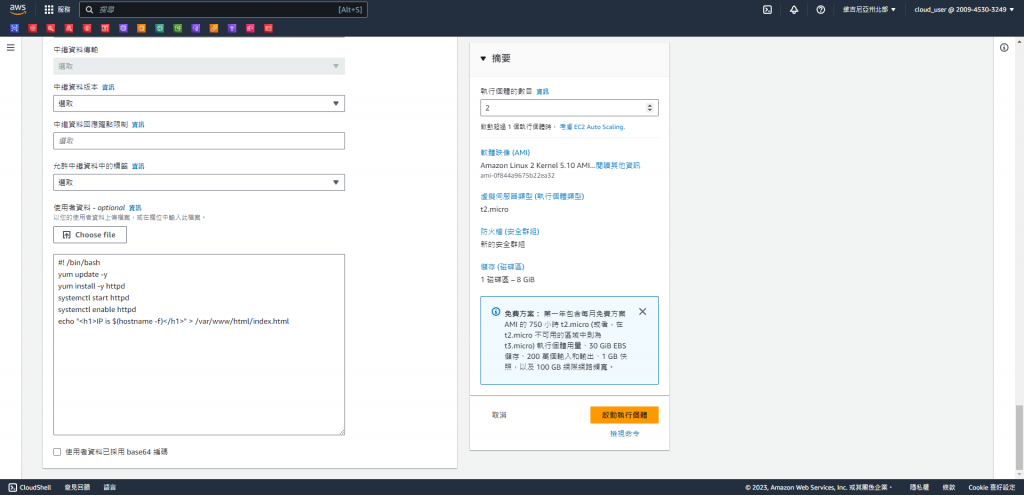Dismiss the 免費方案 notice with X
The height and width of the screenshot is (495, 1024).
click(x=643, y=311)
